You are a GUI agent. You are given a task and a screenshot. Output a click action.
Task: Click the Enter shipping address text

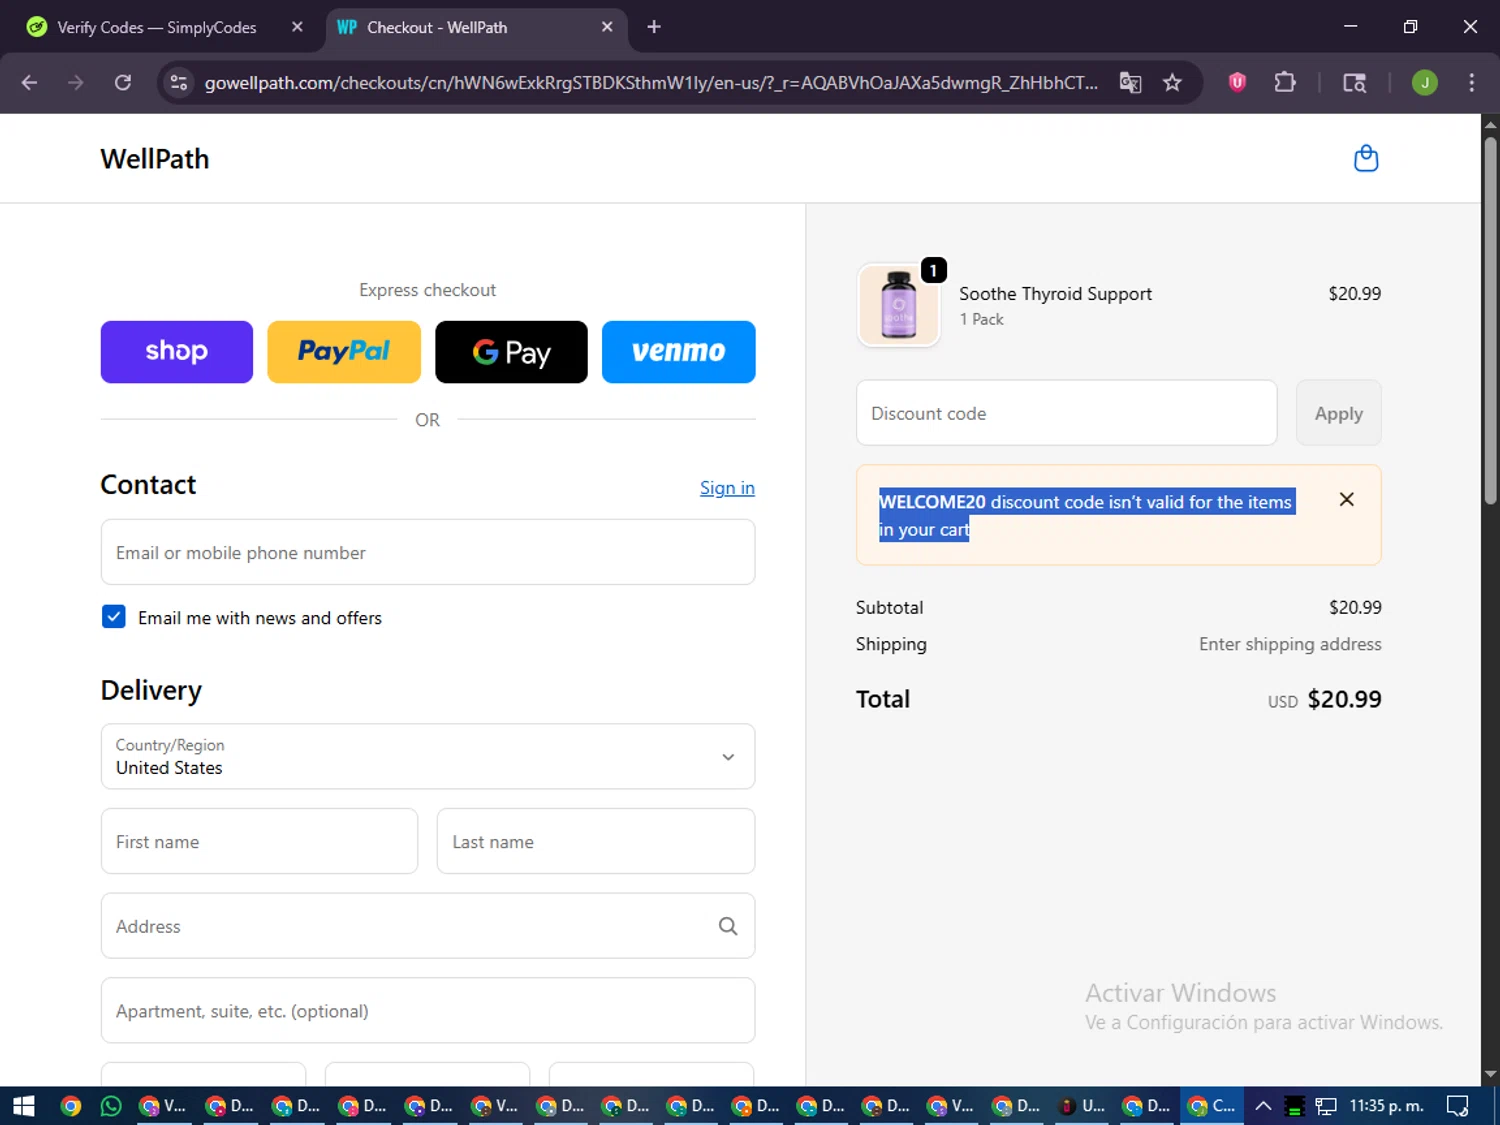[1290, 644]
